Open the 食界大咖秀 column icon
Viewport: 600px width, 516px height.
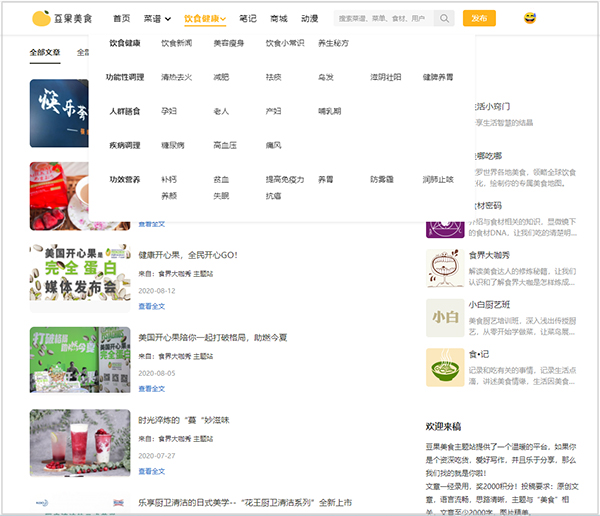444,268
